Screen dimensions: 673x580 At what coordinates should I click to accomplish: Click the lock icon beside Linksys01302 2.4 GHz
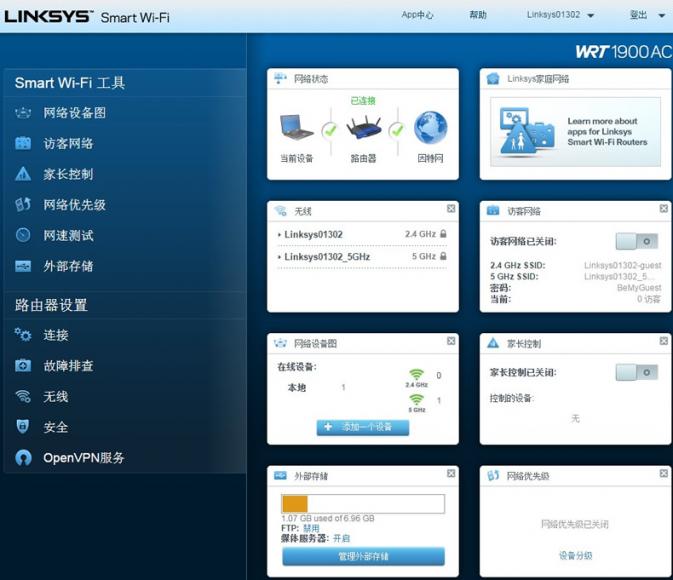443,234
